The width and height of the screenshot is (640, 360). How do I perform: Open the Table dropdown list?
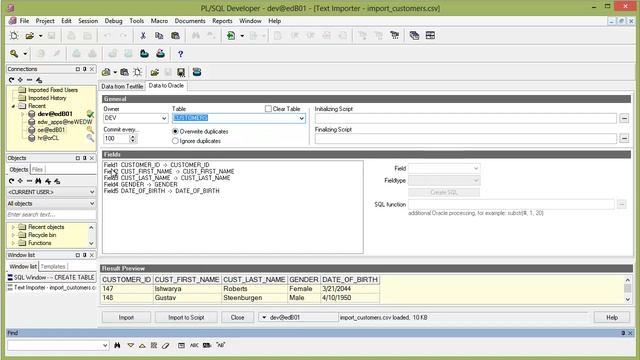tap(301, 118)
